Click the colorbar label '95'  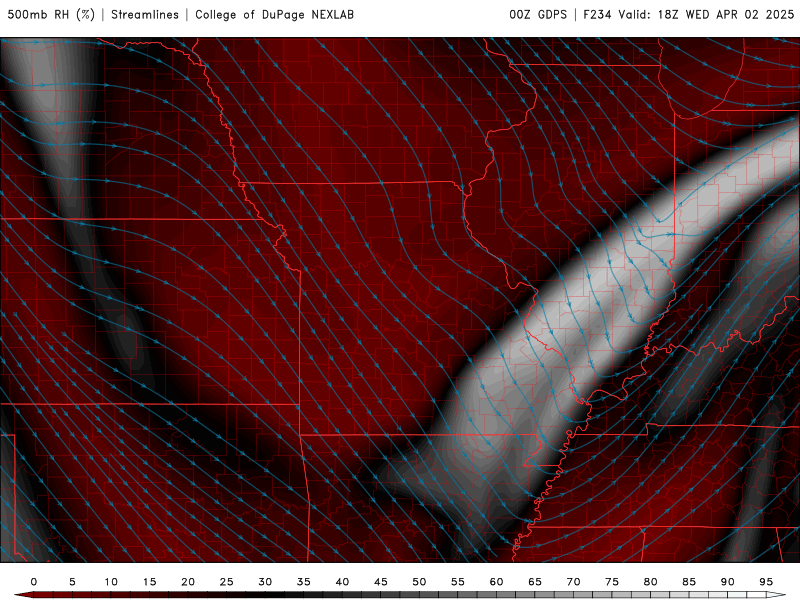click(766, 582)
